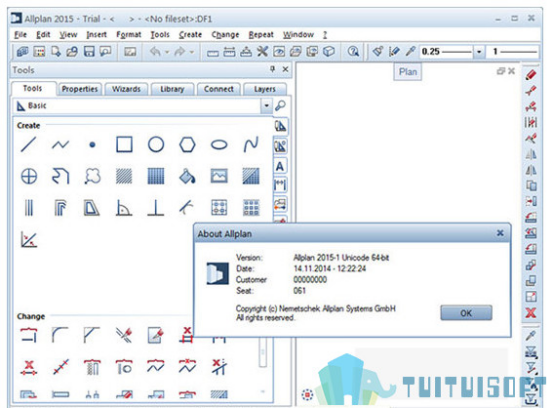Open the Window menu
The width and height of the screenshot is (554, 408).
298,35
